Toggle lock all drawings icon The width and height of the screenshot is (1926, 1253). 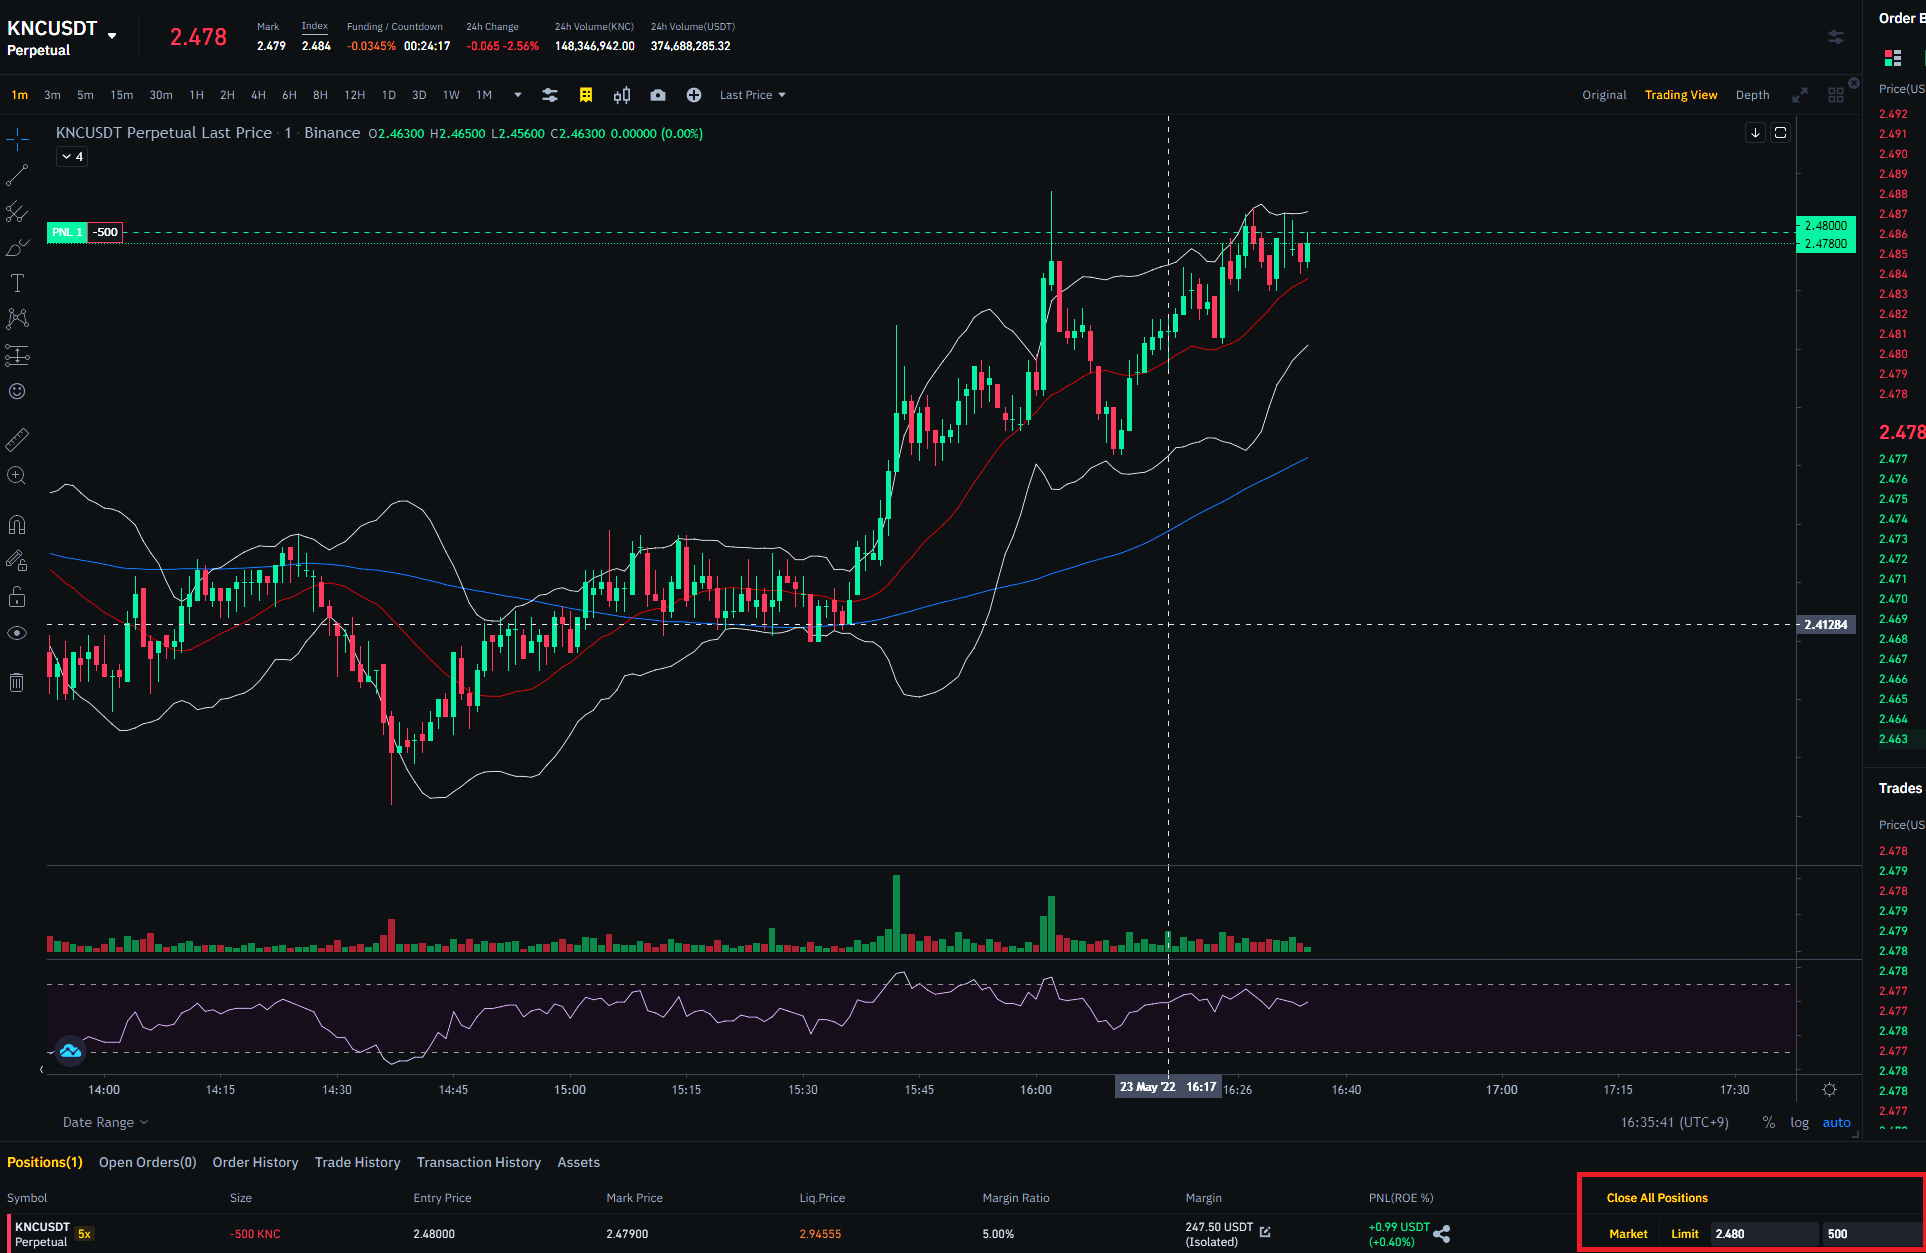coord(17,597)
